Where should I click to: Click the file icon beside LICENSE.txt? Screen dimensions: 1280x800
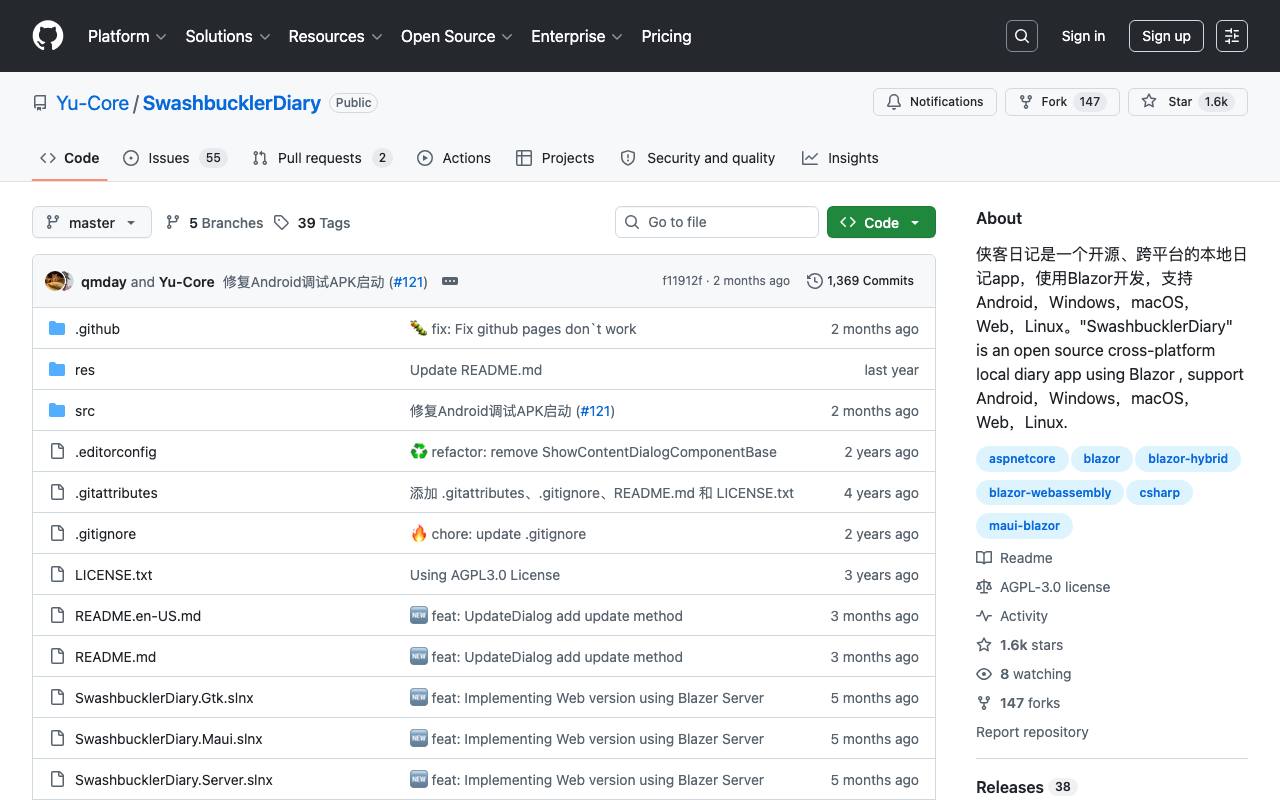click(x=57, y=575)
